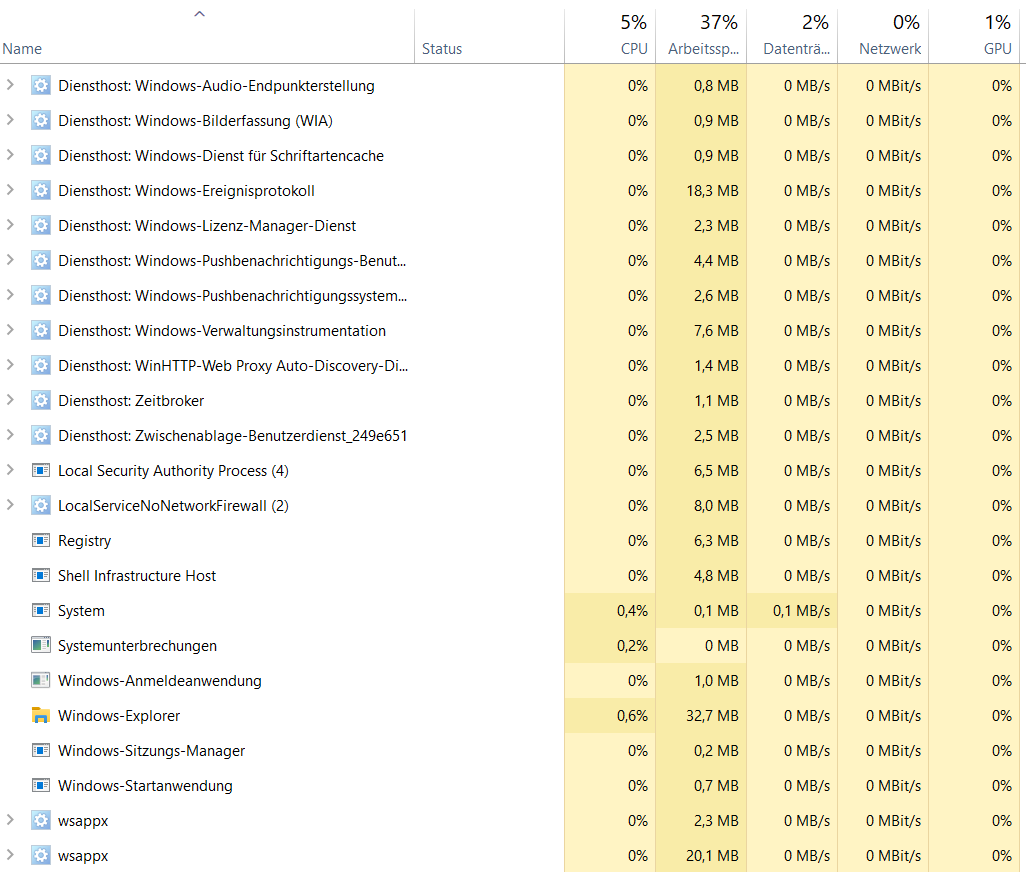Image resolution: width=1026 pixels, height=872 pixels.
Task: Select the Windows-Startanwendung row
Action: (510, 786)
